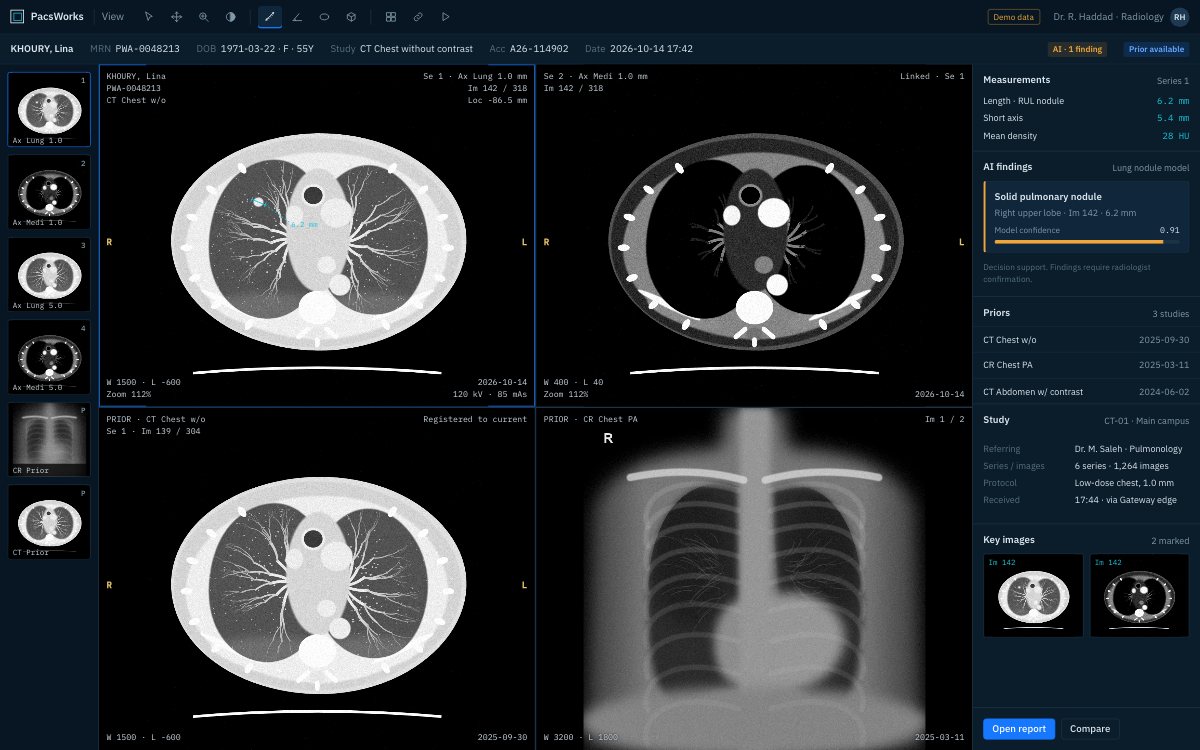Screen dimensions: 1200x750
Task: Click the Demo data badge
Action: [x=1014, y=17]
